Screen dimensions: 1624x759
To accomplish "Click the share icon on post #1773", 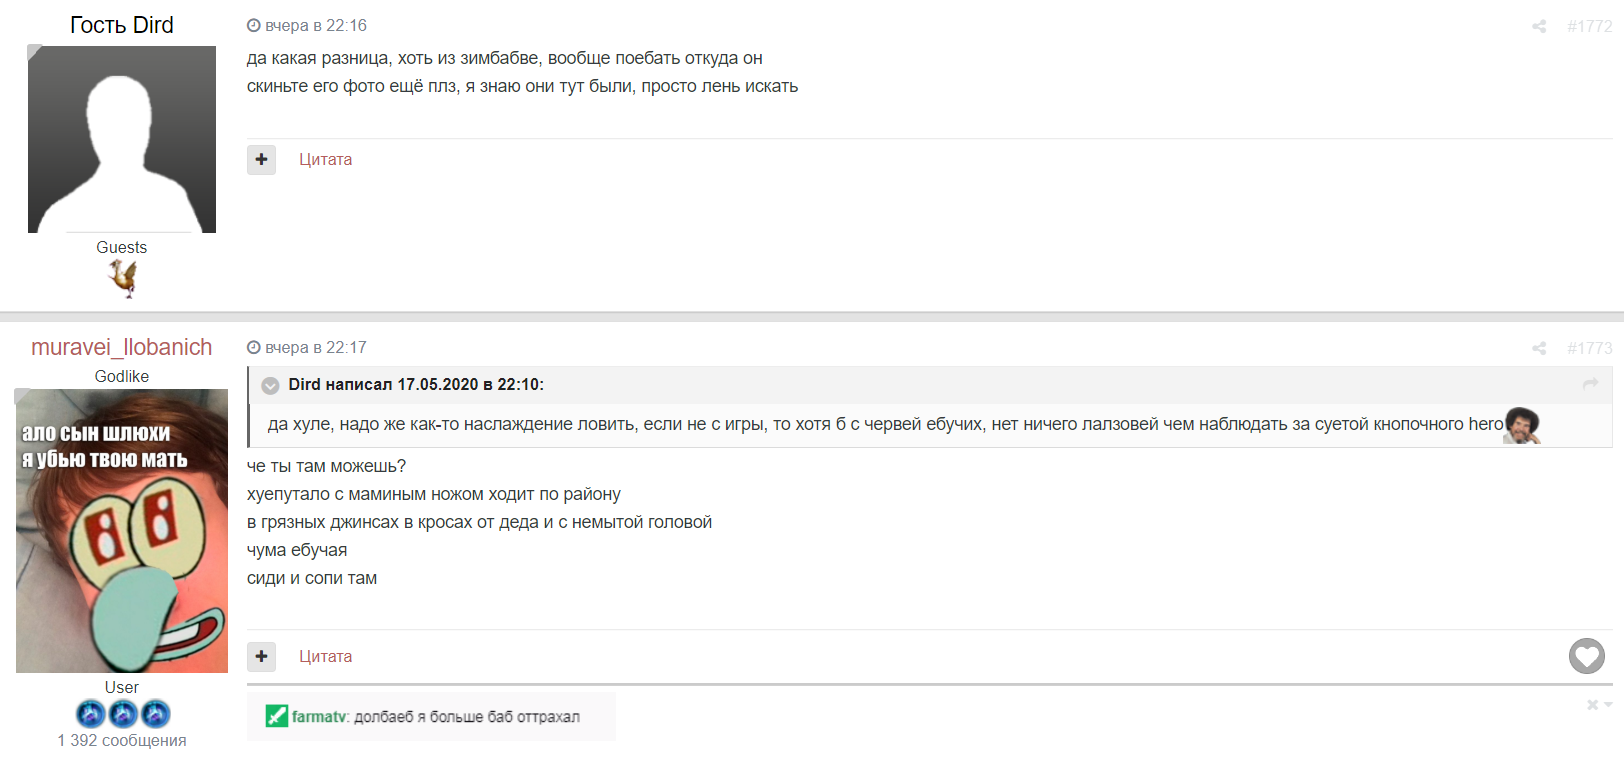I will click(1539, 349).
